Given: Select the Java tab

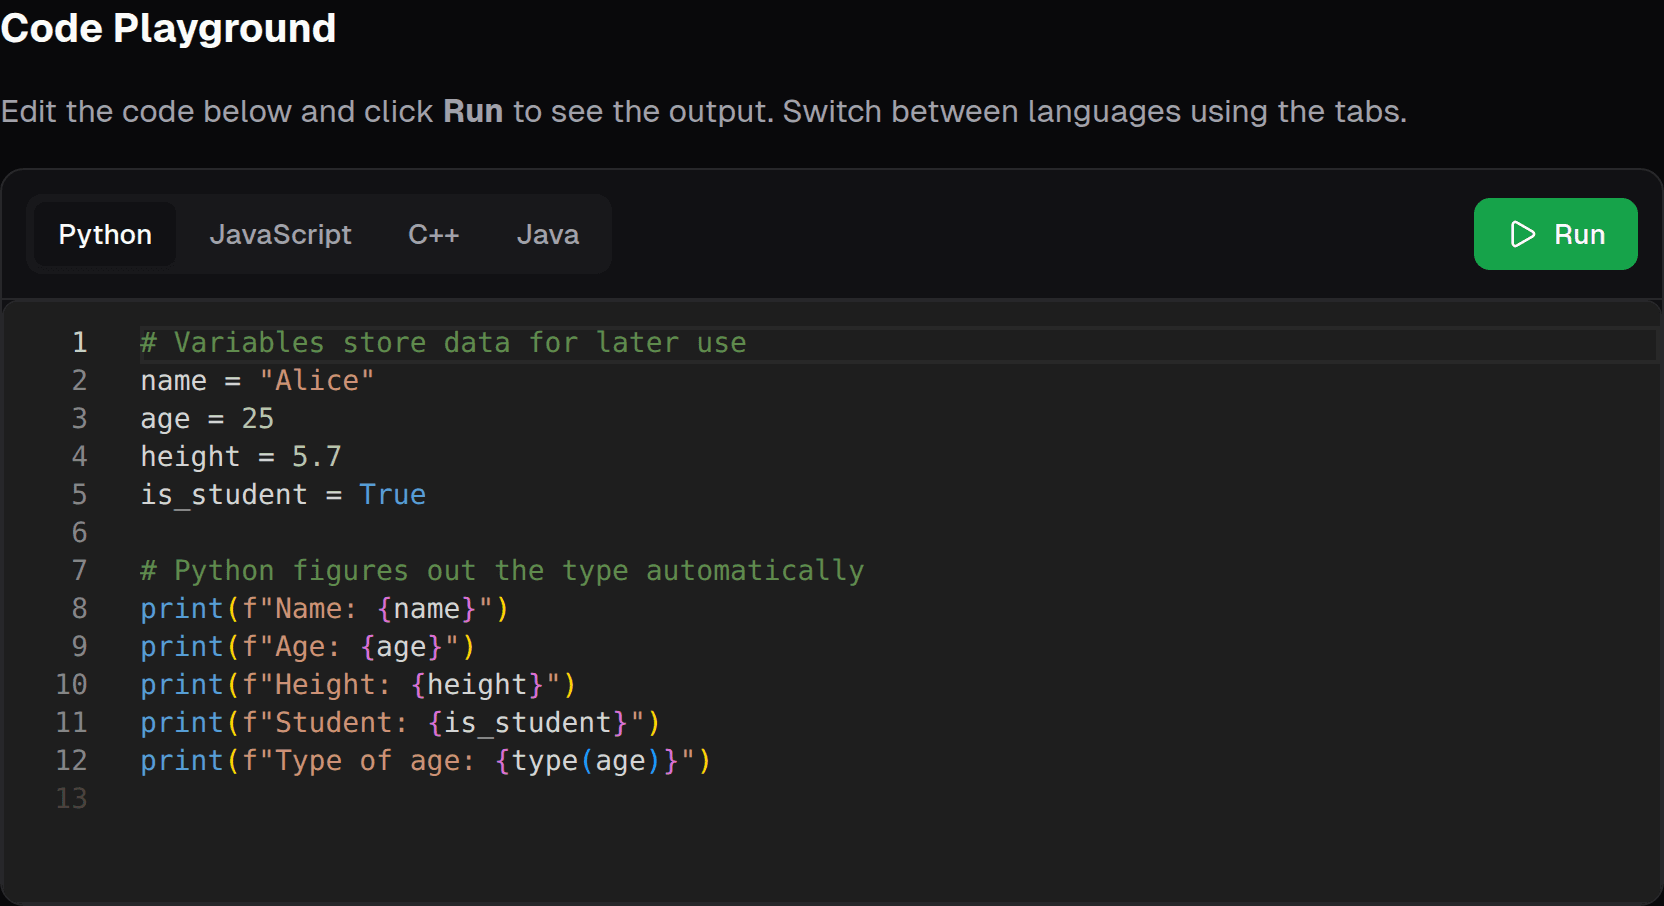Looking at the screenshot, I should [x=547, y=234].
